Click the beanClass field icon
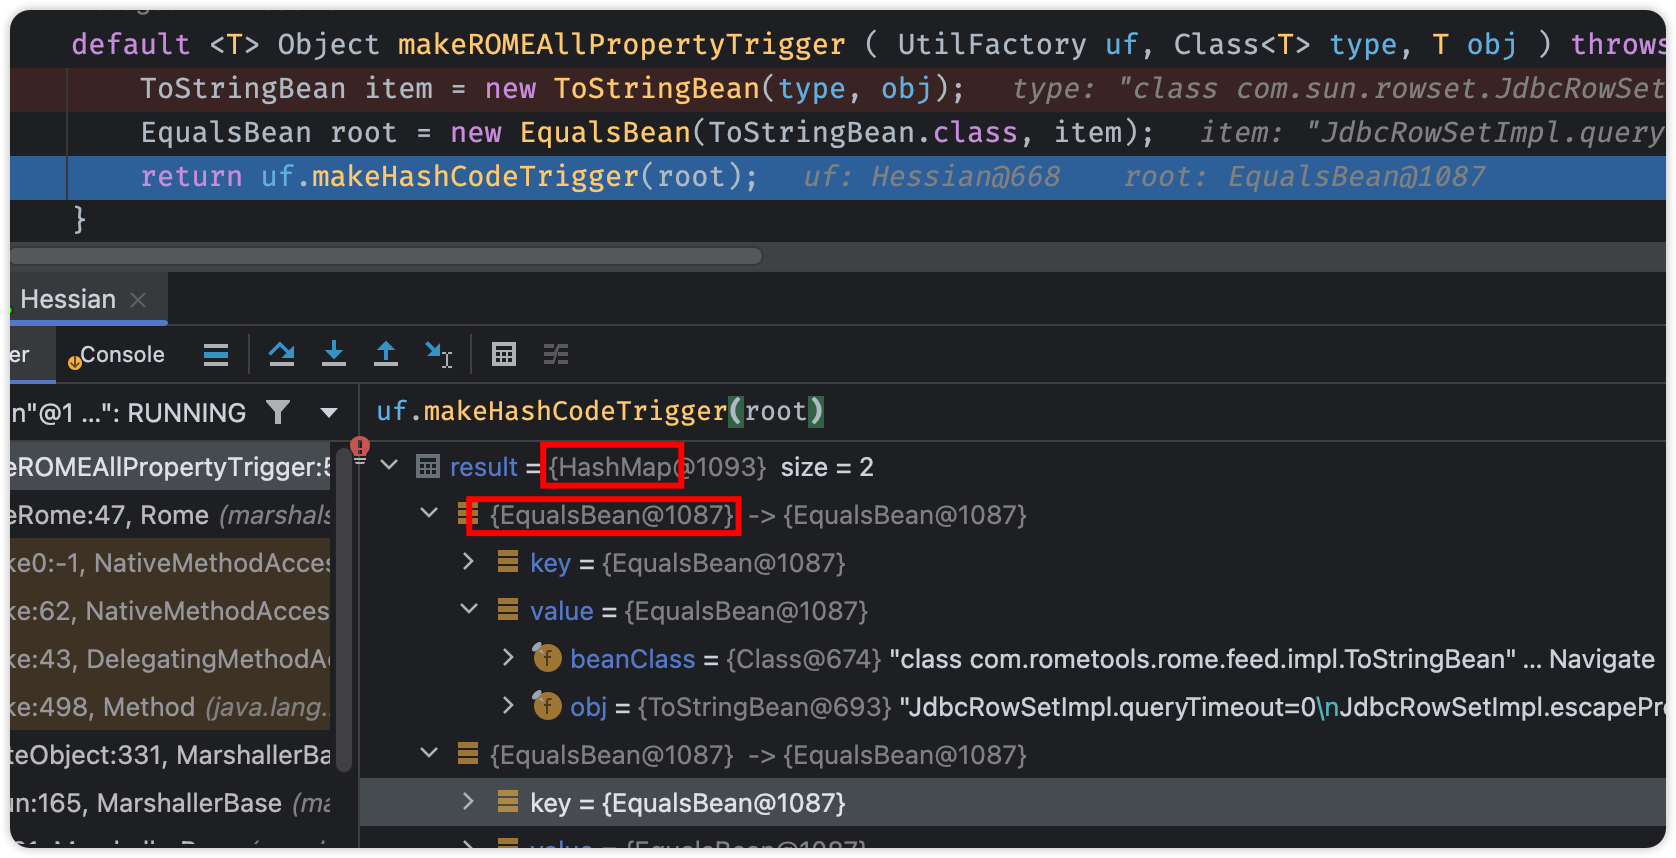 [546, 658]
